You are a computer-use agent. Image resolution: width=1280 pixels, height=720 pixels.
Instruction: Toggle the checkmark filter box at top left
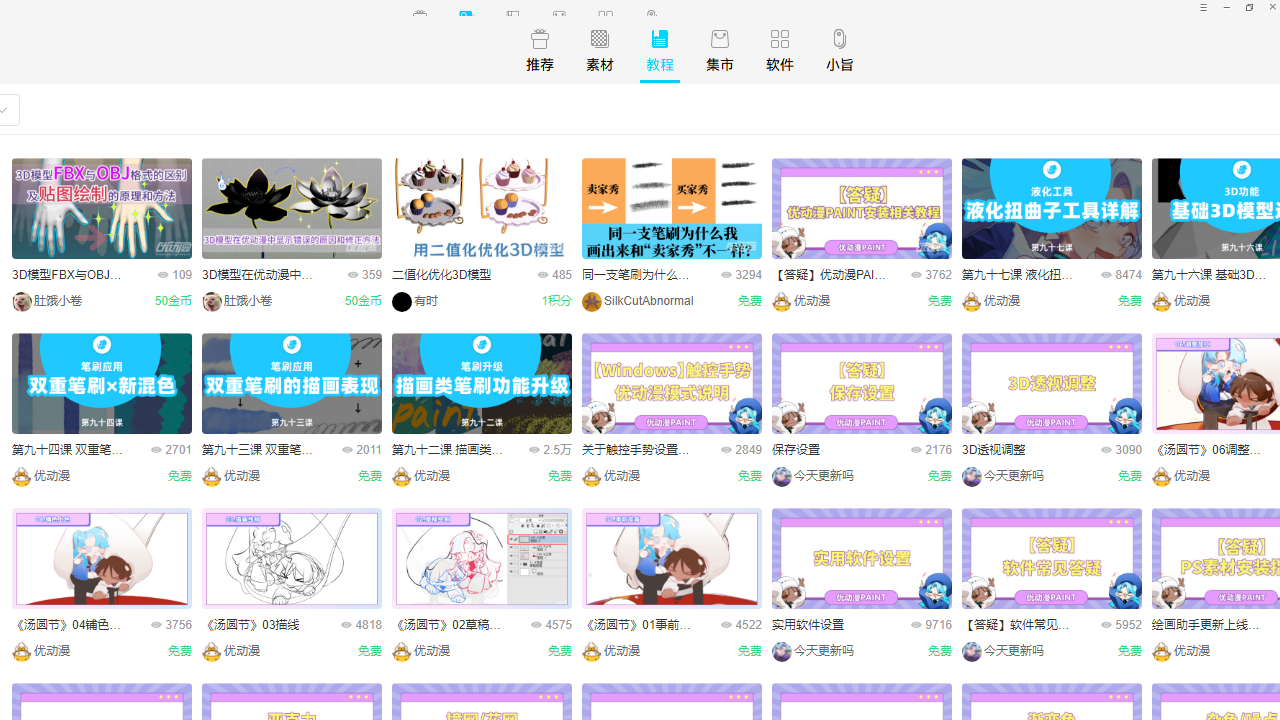point(4,109)
